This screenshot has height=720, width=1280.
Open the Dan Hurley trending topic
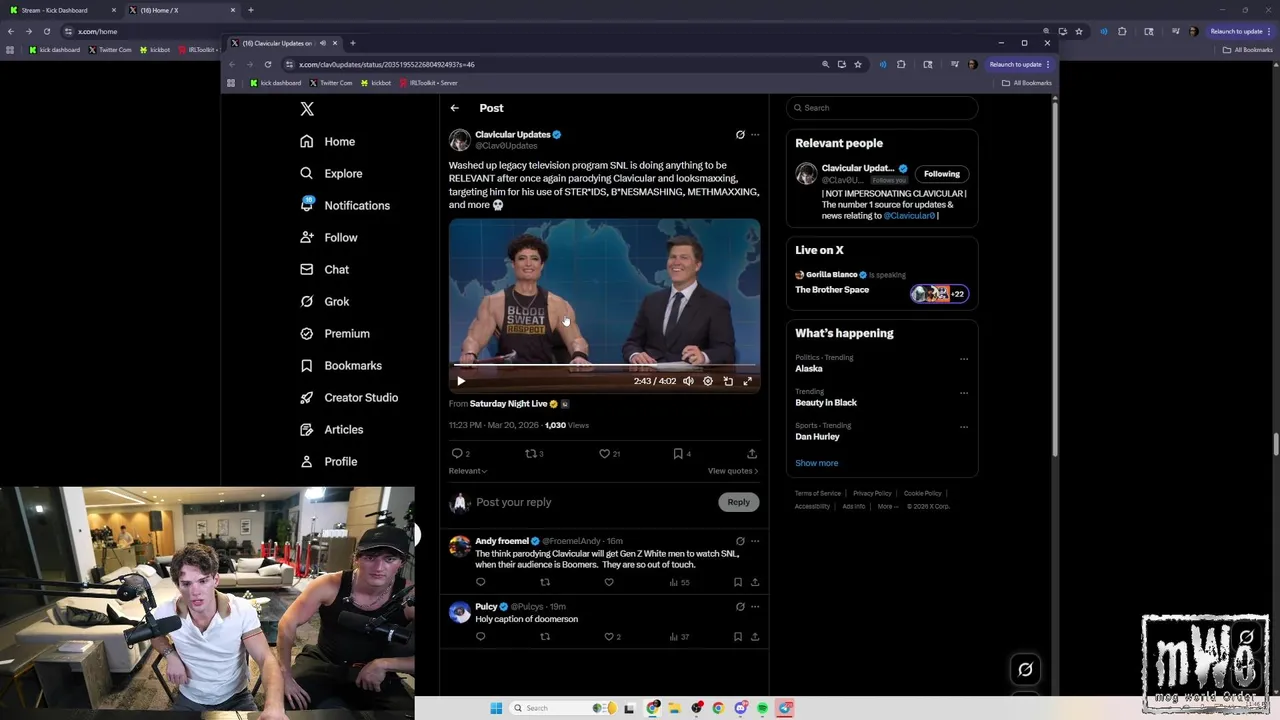click(817, 437)
